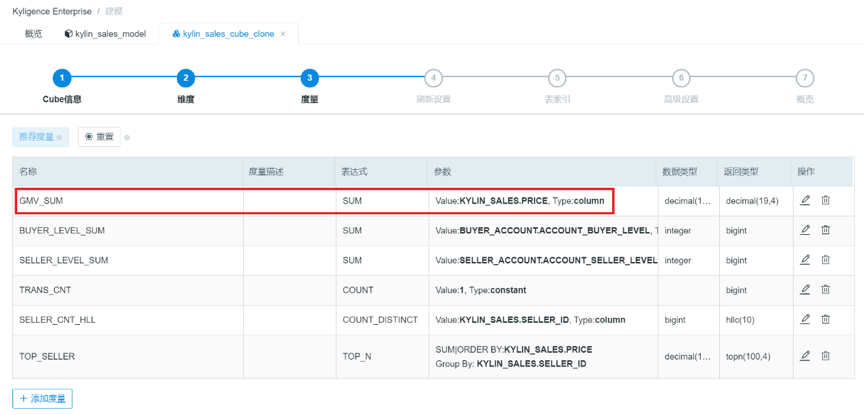This screenshot has height=415, width=864.
Task: Edit the BUYER_LEVEL_SUM measure
Action: click(x=805, y=230)
